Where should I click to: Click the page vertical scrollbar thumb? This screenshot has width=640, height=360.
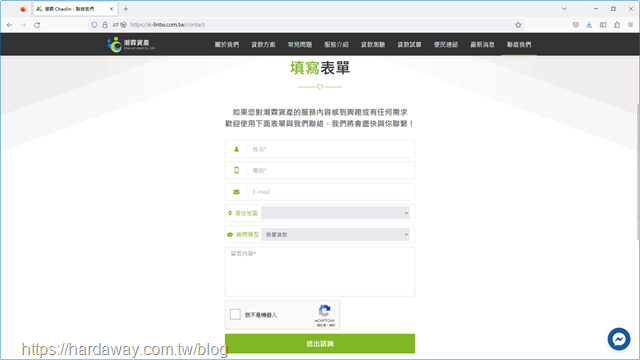638,171
